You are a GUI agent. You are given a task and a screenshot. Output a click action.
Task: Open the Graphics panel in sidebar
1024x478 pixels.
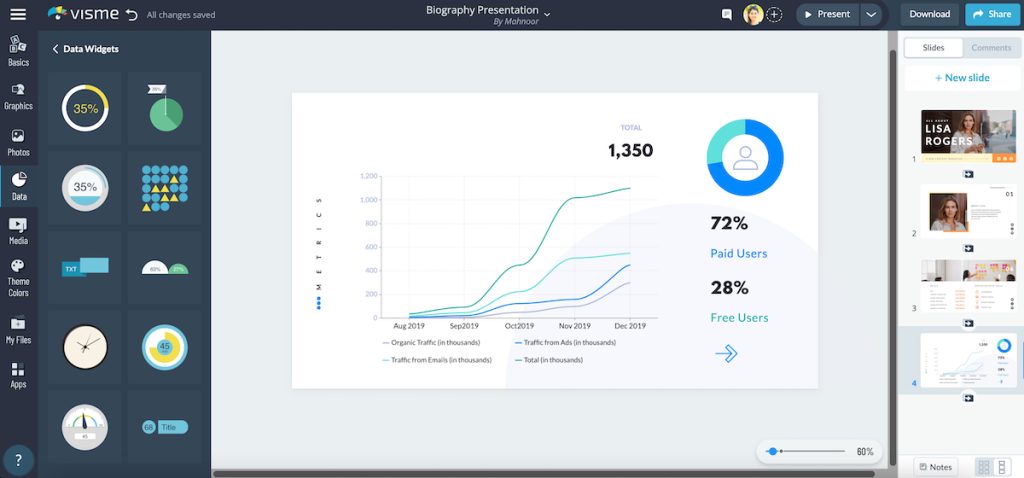point(18,96)
